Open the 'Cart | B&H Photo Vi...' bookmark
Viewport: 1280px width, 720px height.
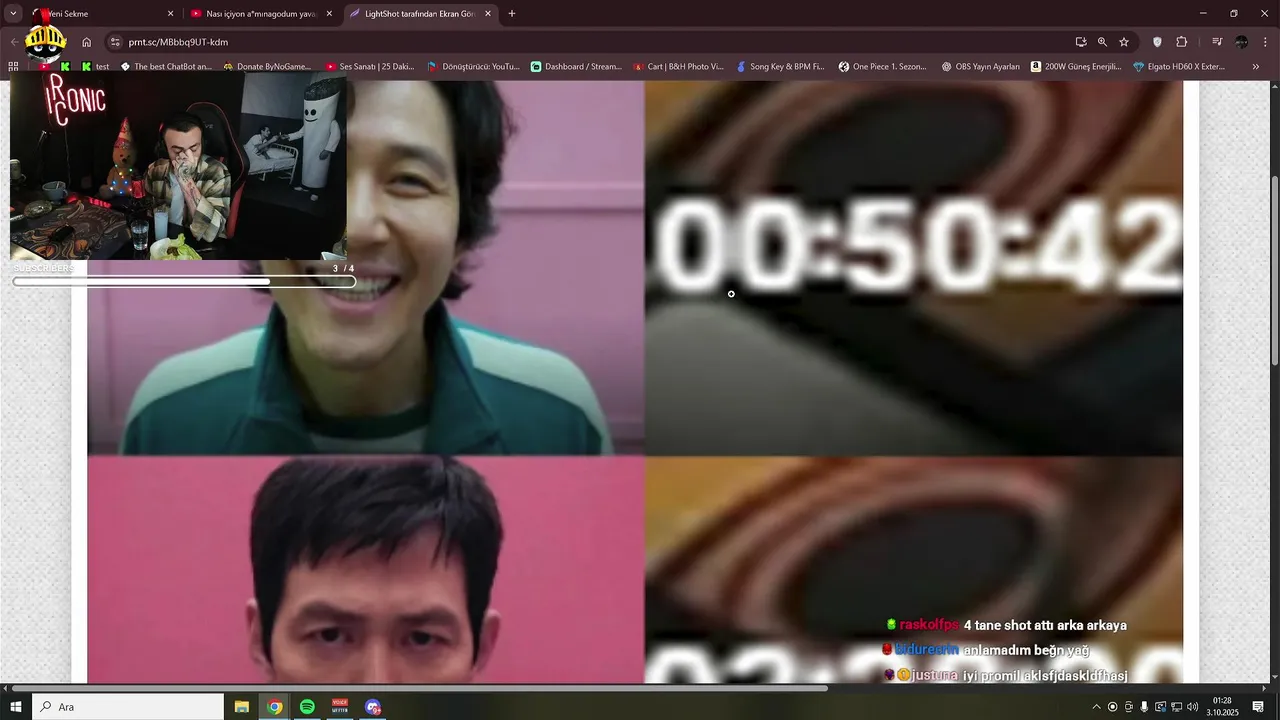(678, 67)
